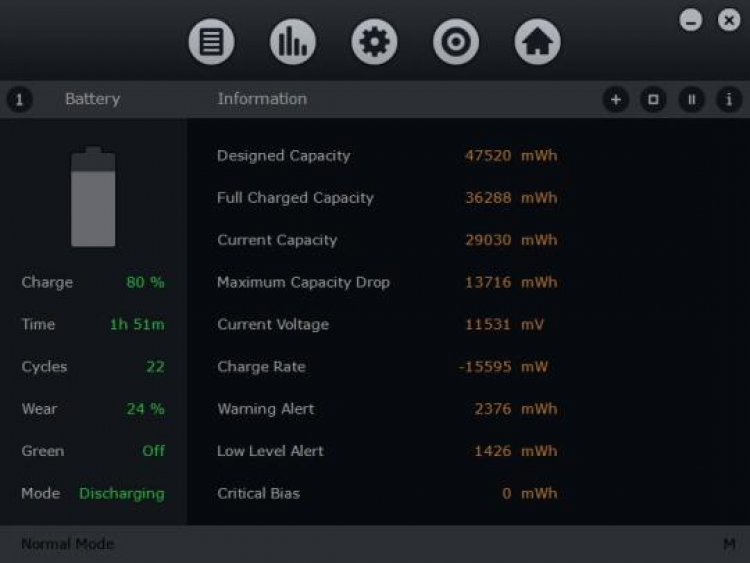Click the M indicator in status bar
Viewport: 750px width, 563px height.
tap(729, 544)
